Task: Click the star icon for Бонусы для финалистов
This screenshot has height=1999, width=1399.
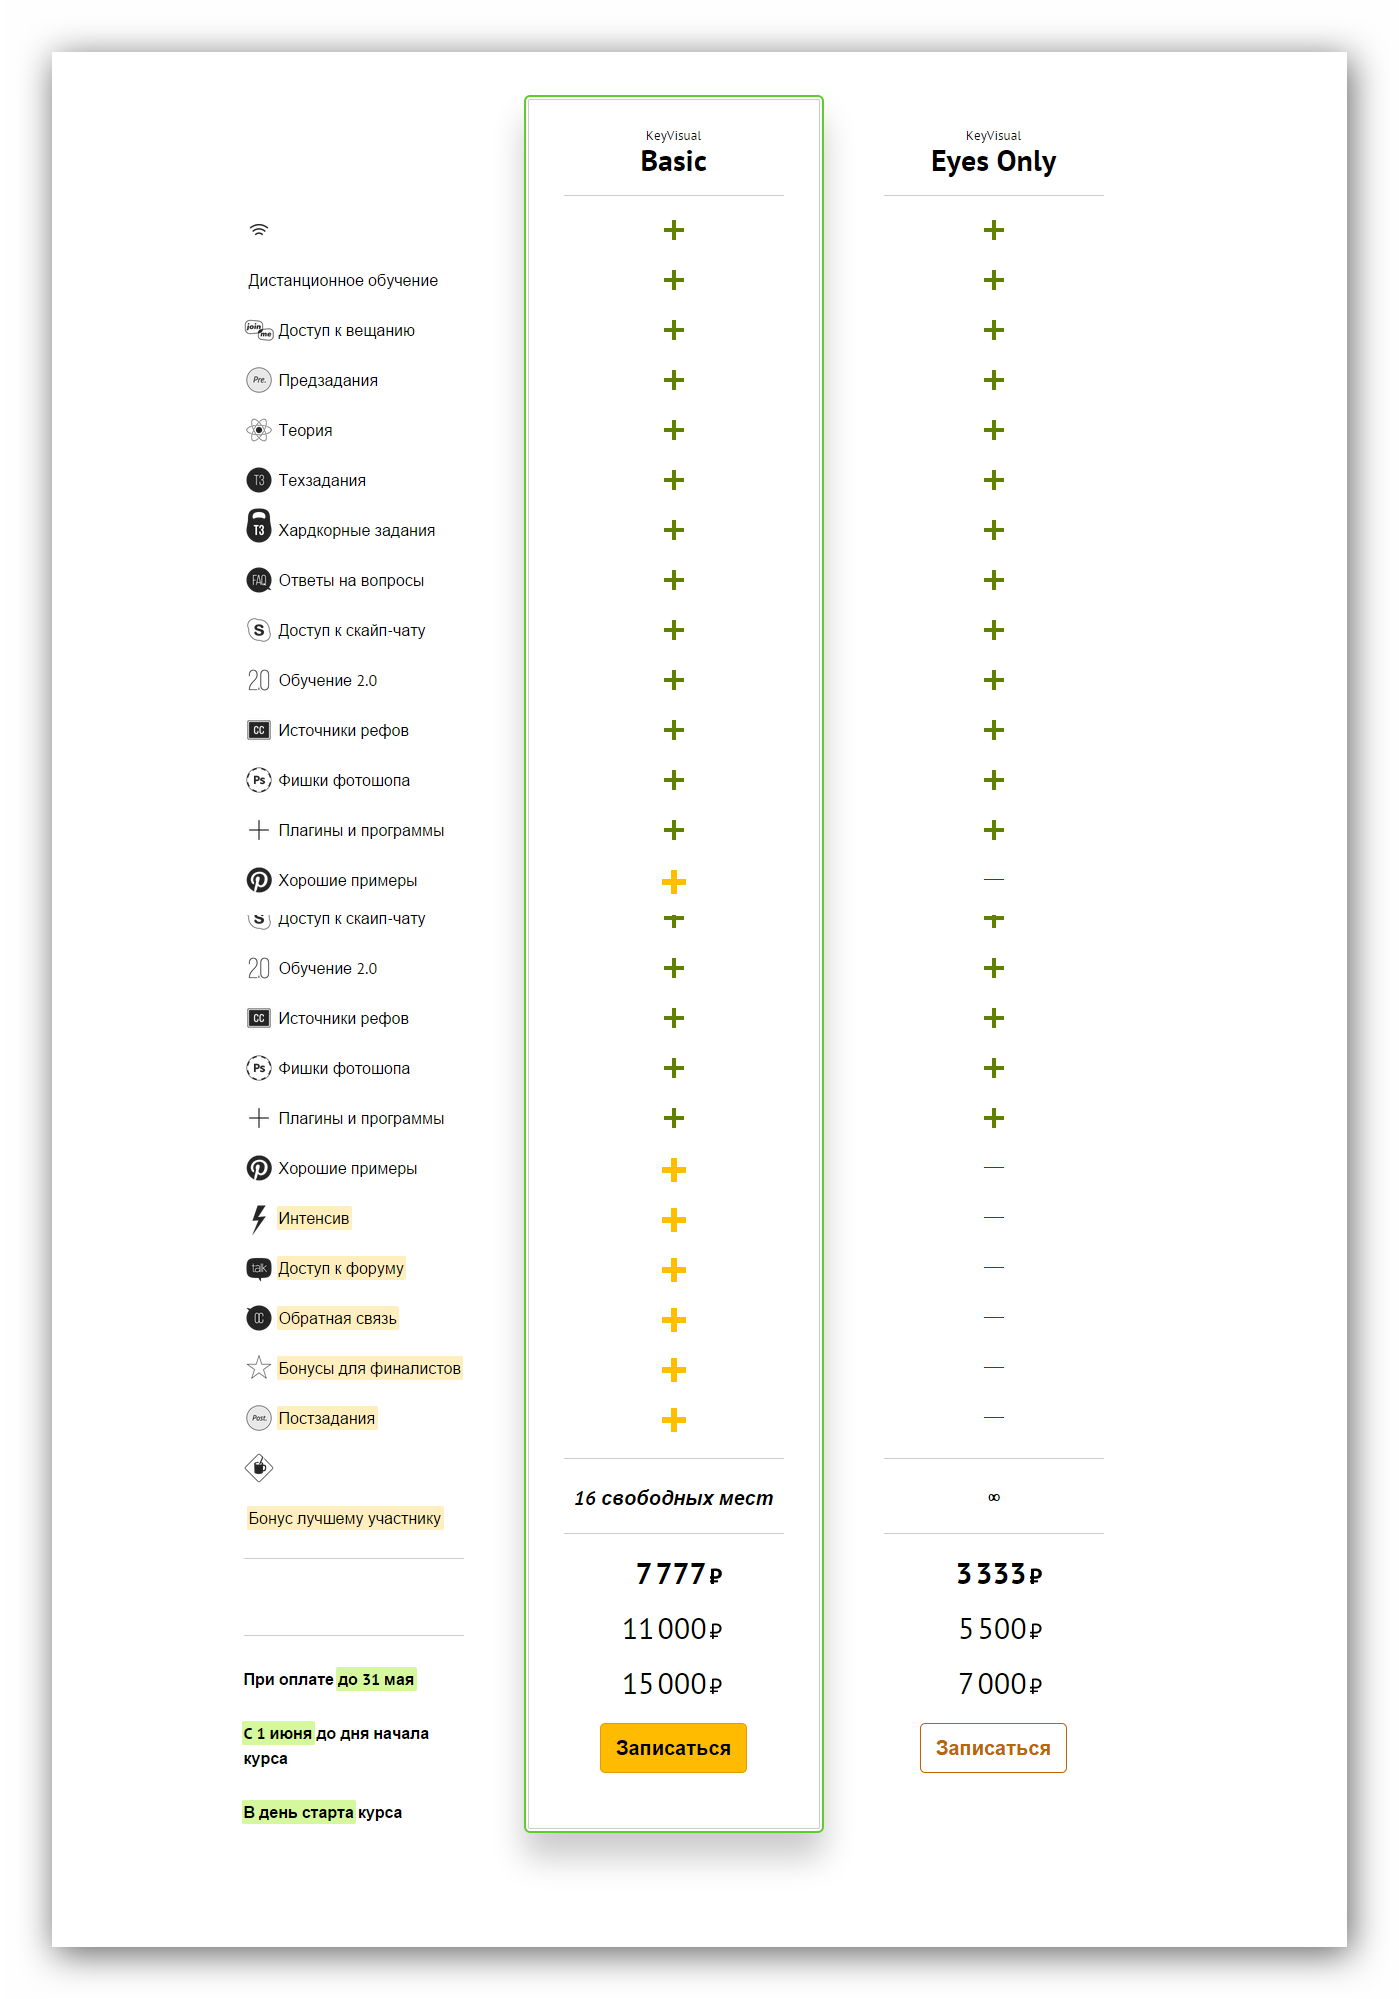Action: pos(259,1367)
